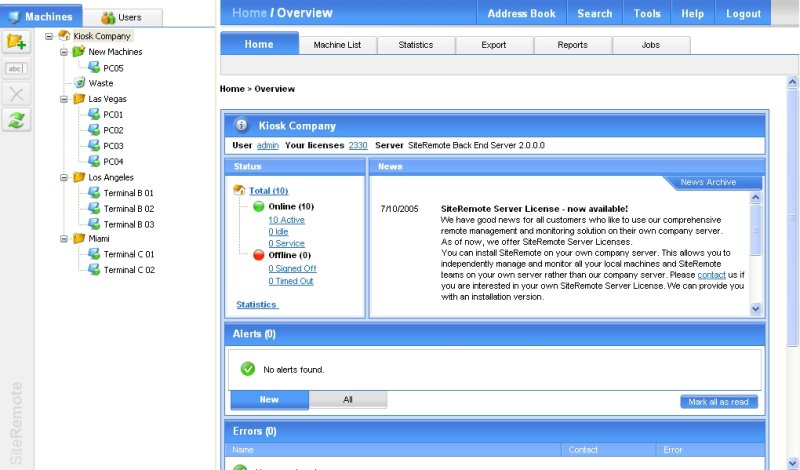Screen dimensions: 800x470
Task: Select the Waste recycle bin icon
Action: click(79, 83)
